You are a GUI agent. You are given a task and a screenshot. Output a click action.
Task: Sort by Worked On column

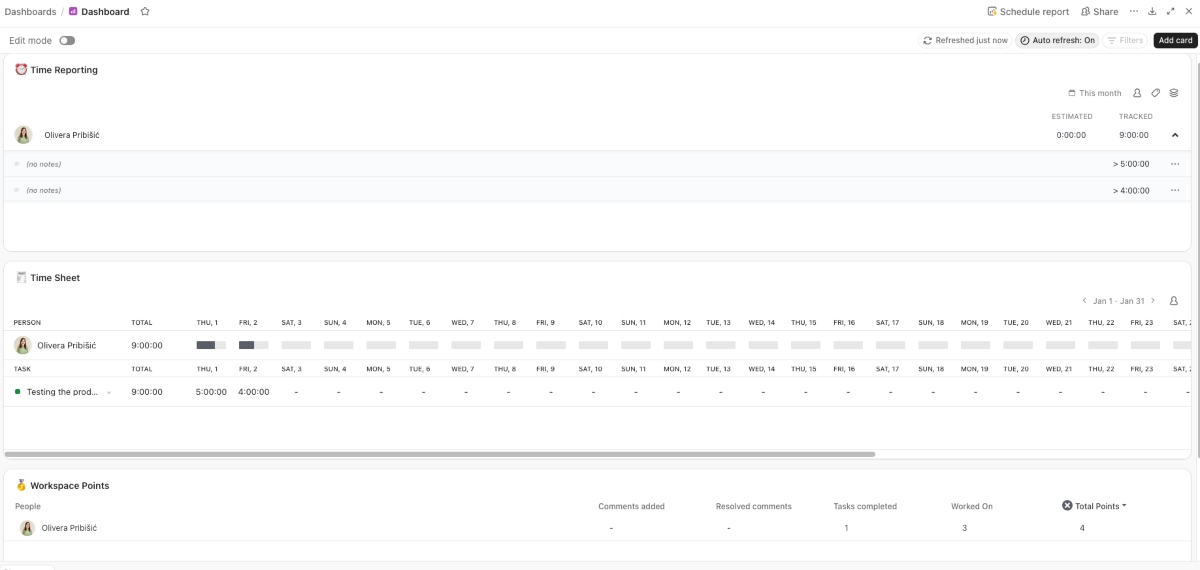pyautogui.click(x=972, y=506)
